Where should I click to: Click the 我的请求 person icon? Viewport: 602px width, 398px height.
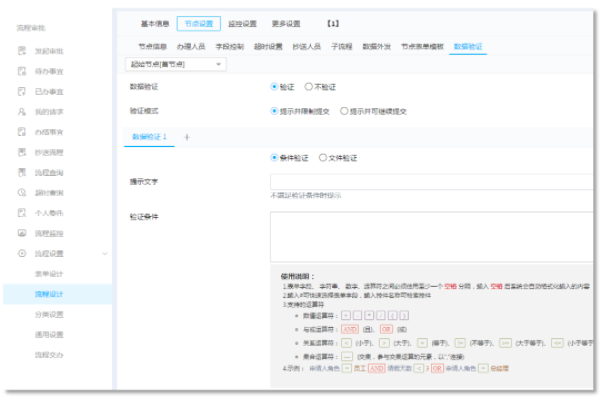[22, 112]
